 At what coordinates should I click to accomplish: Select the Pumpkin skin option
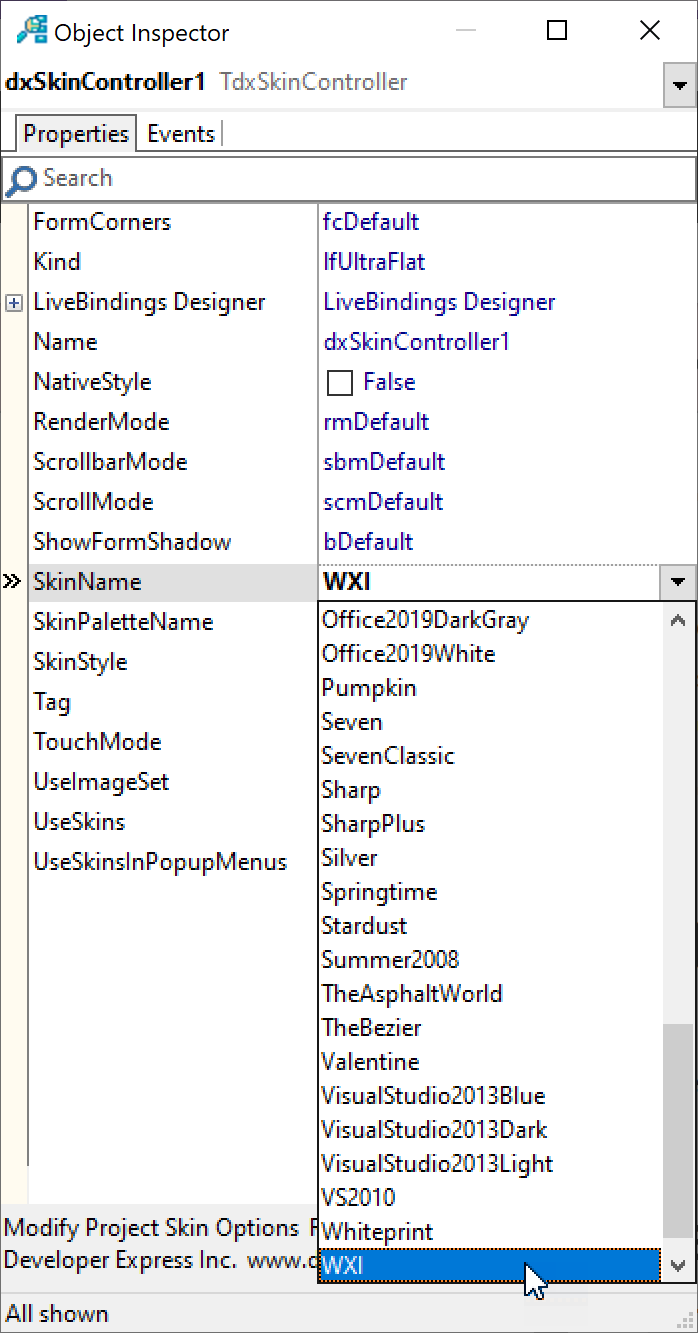tap(369, 688)
